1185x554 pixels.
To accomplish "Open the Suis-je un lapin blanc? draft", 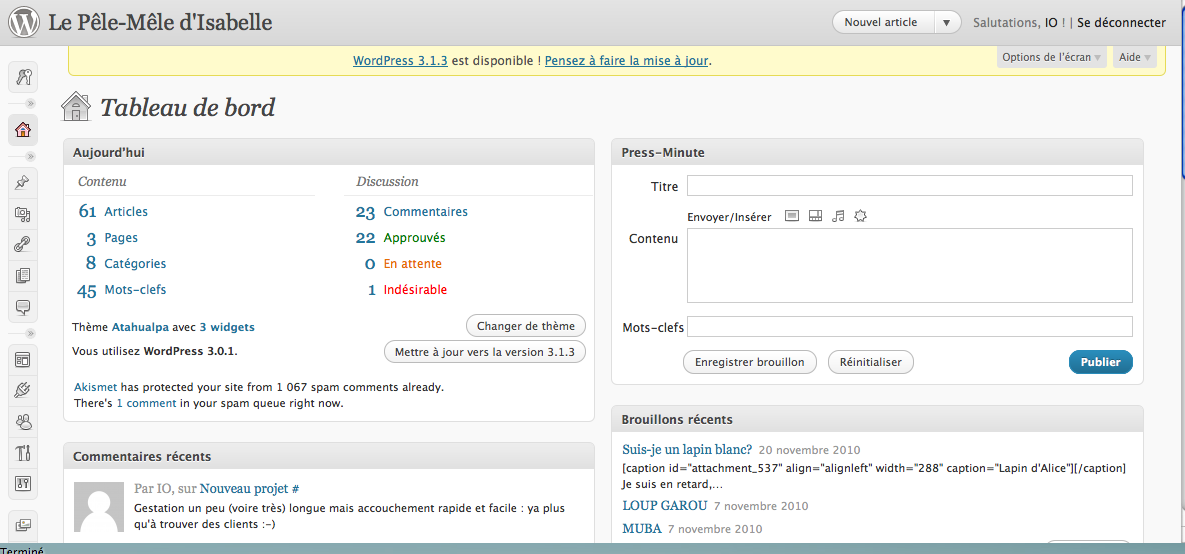I will click(x=687, y=449).
